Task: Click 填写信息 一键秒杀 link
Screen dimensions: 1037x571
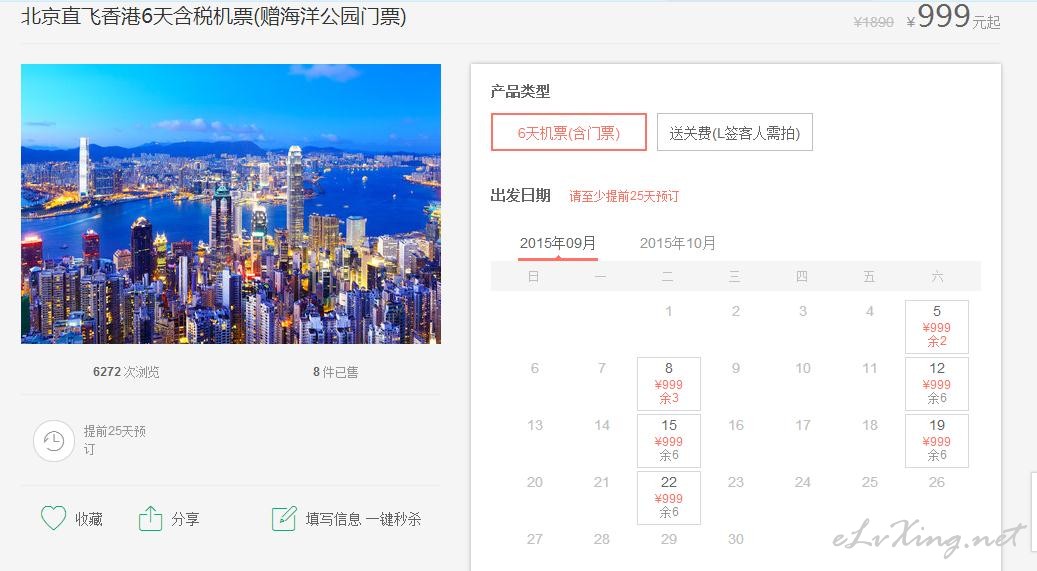Action: [363, 519]
